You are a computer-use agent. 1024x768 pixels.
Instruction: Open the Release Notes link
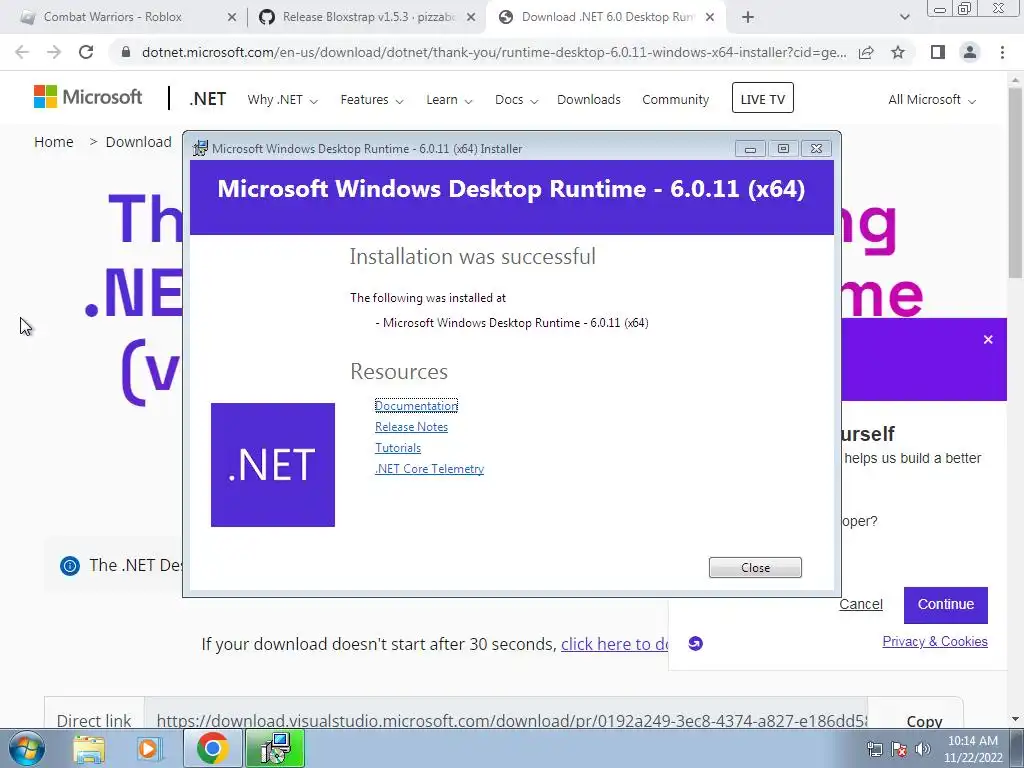411,426
